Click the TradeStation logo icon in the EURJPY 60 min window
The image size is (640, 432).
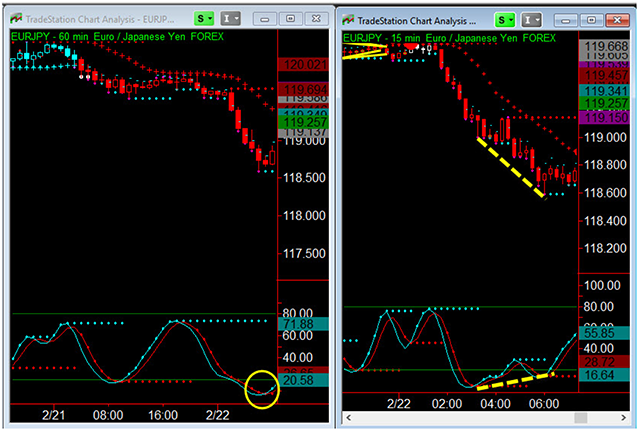click(x=16, y=19)
